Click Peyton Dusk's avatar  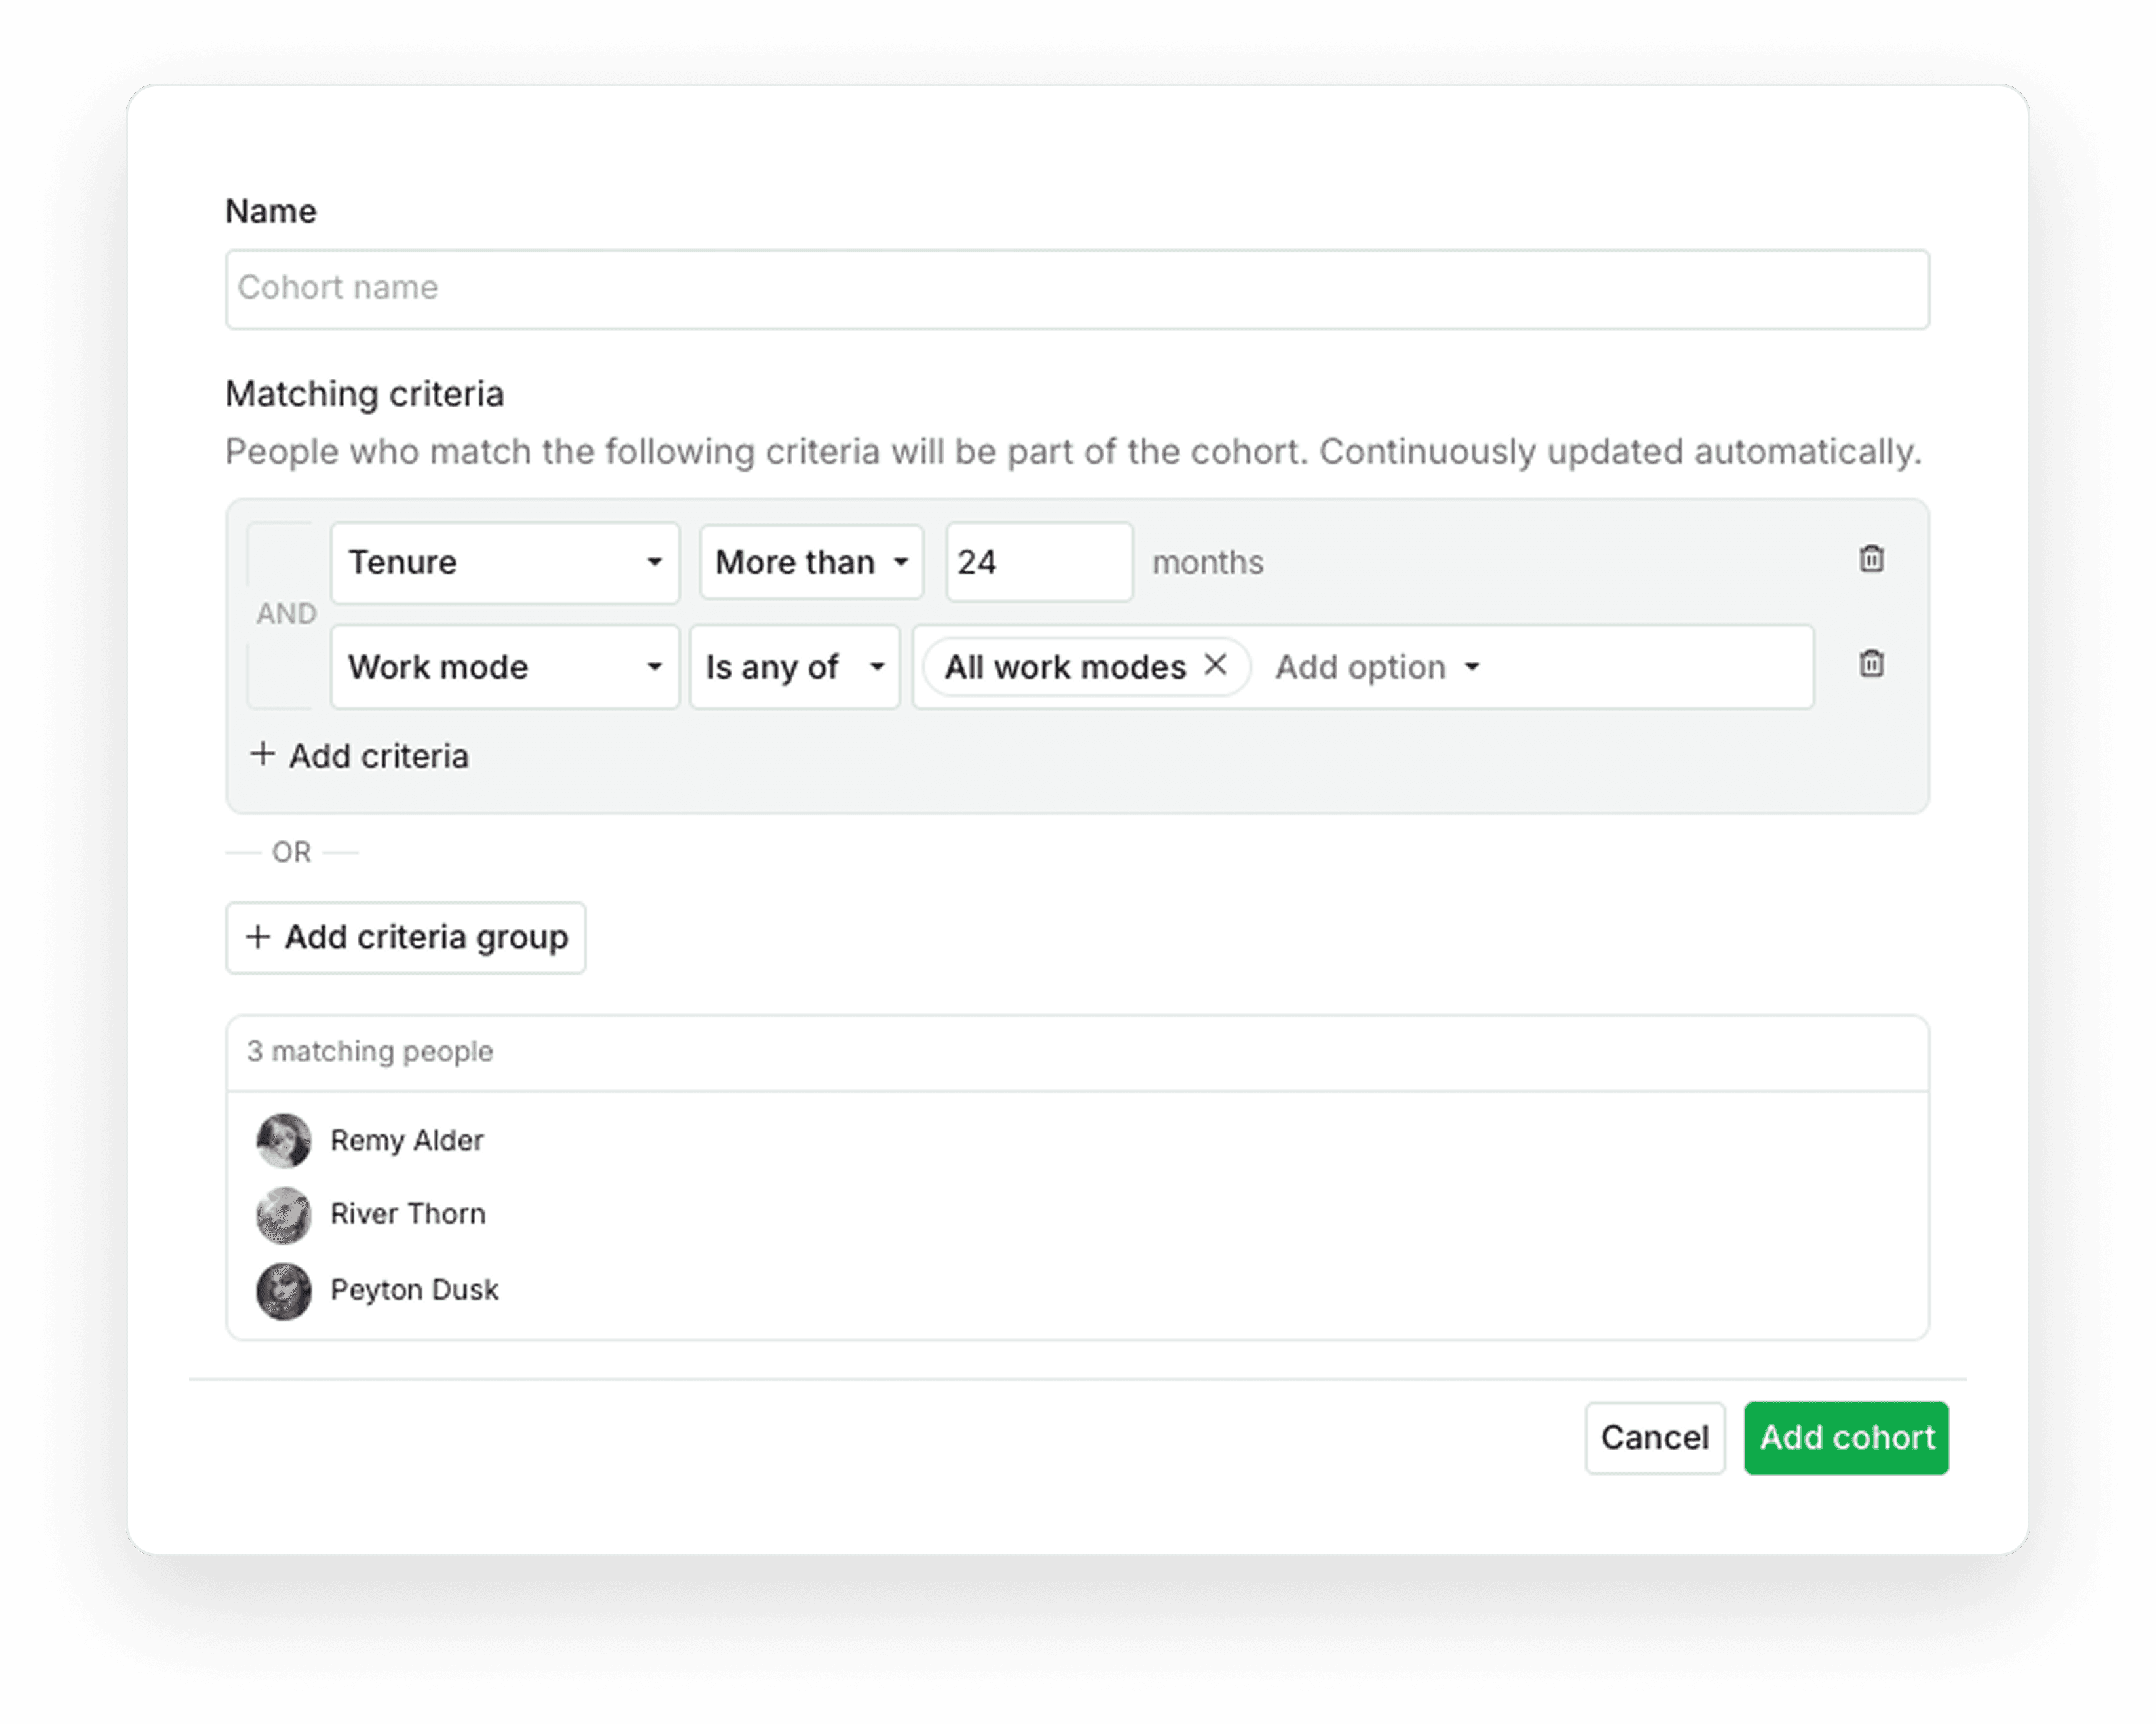tap(284, 1291)
